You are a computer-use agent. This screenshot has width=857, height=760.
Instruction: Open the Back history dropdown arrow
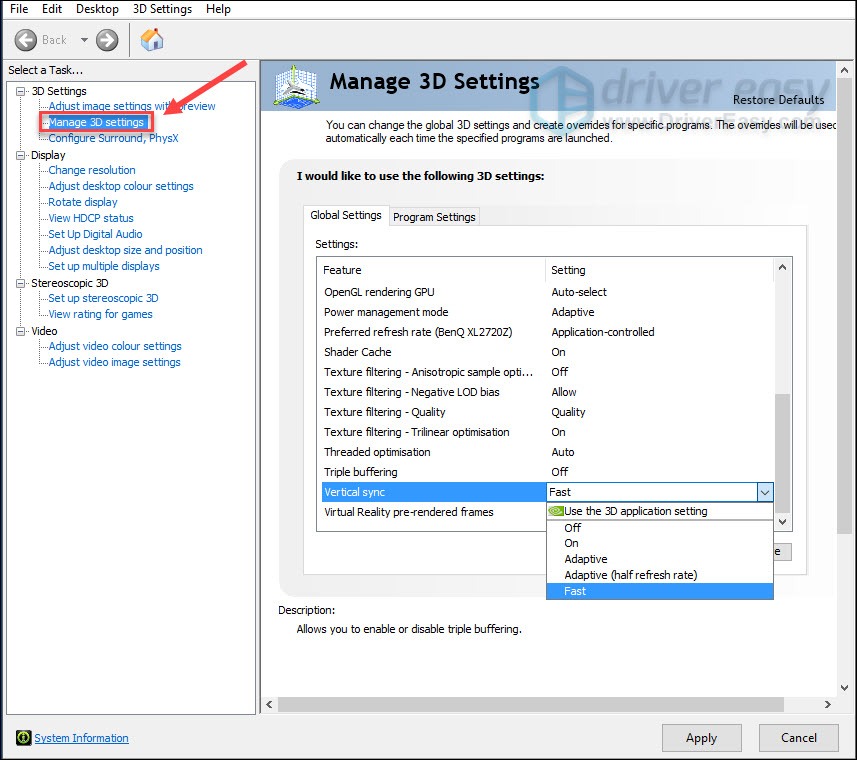pos(84,40)
